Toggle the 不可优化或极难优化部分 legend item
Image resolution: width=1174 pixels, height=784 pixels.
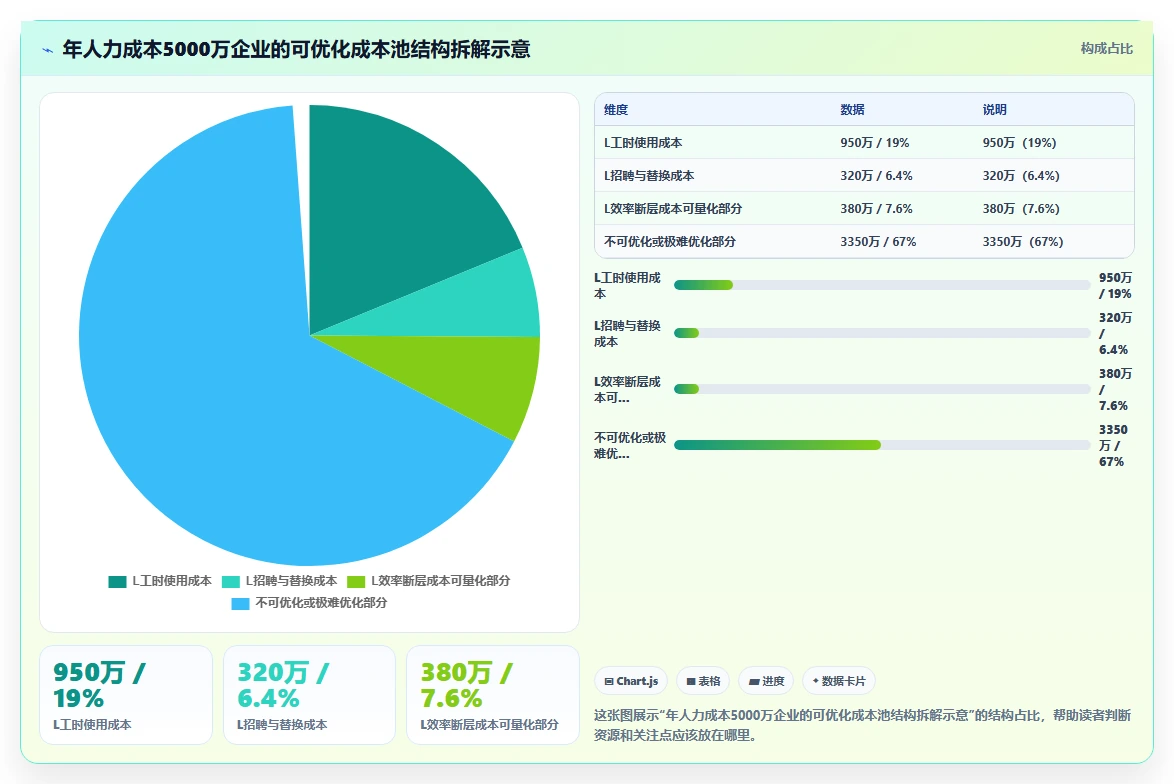309,603
